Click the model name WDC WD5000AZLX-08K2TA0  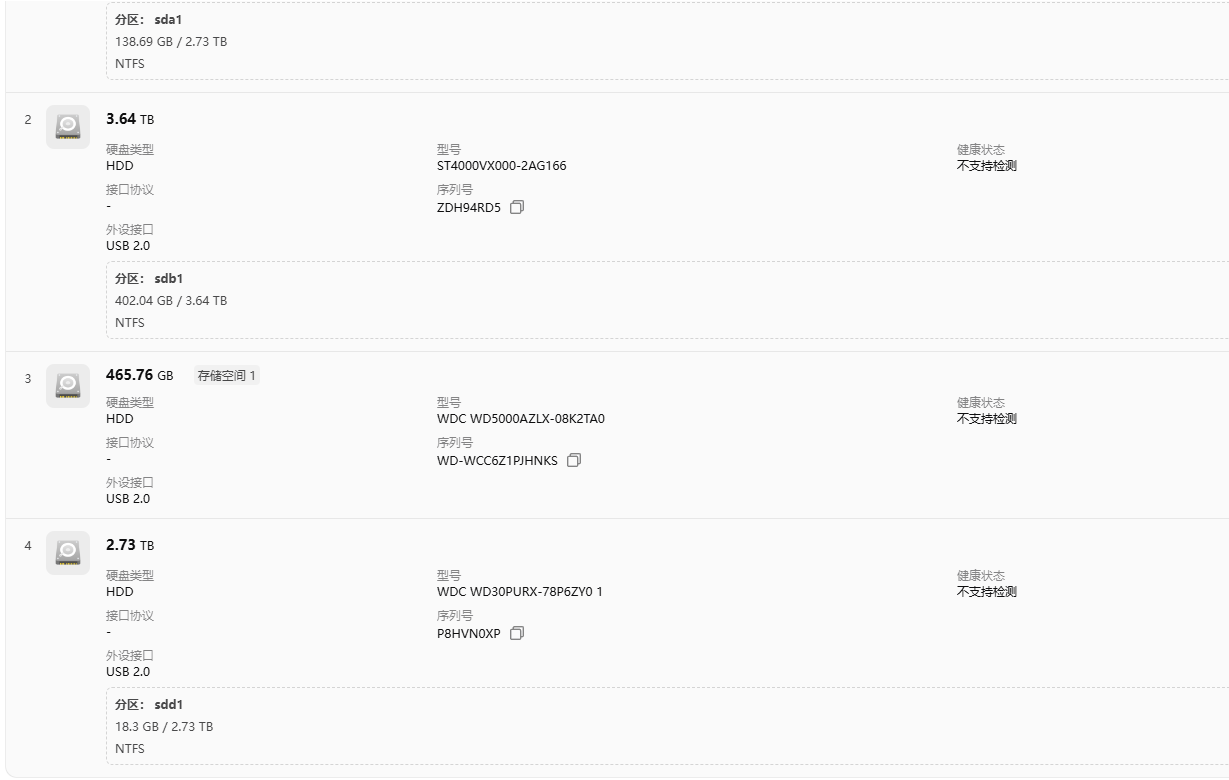coord(520,419)
